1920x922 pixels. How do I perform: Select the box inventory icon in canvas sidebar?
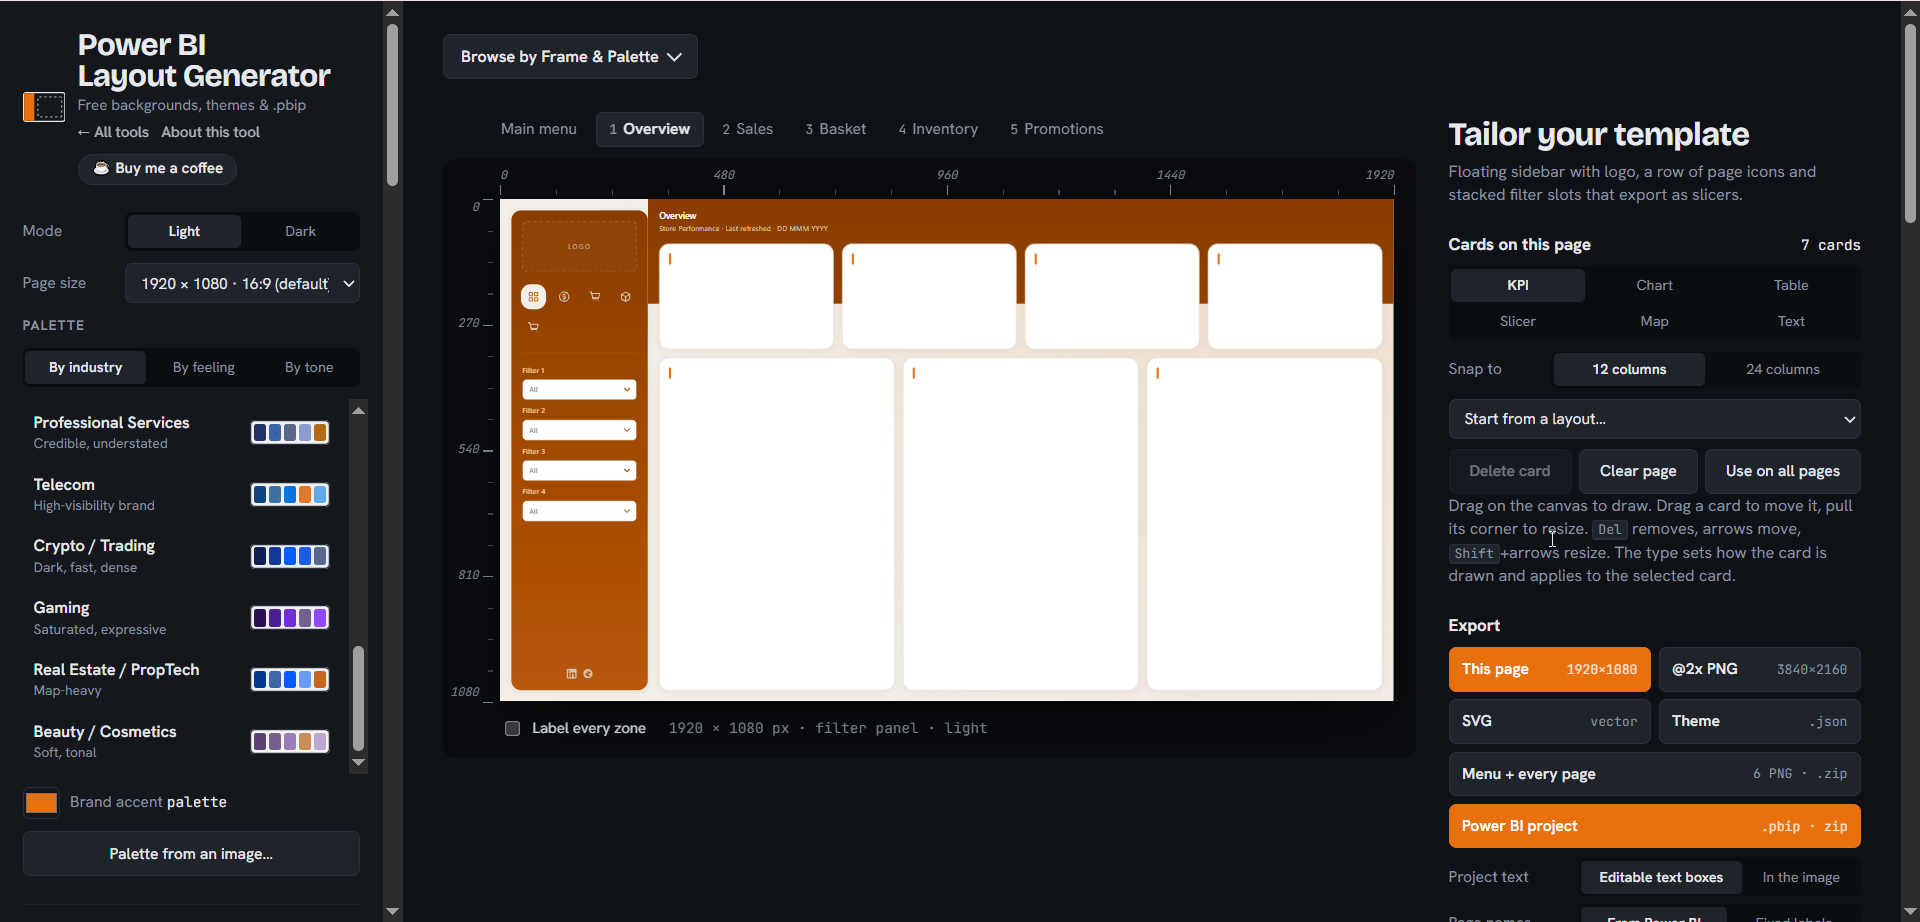[x=625, y=297]
